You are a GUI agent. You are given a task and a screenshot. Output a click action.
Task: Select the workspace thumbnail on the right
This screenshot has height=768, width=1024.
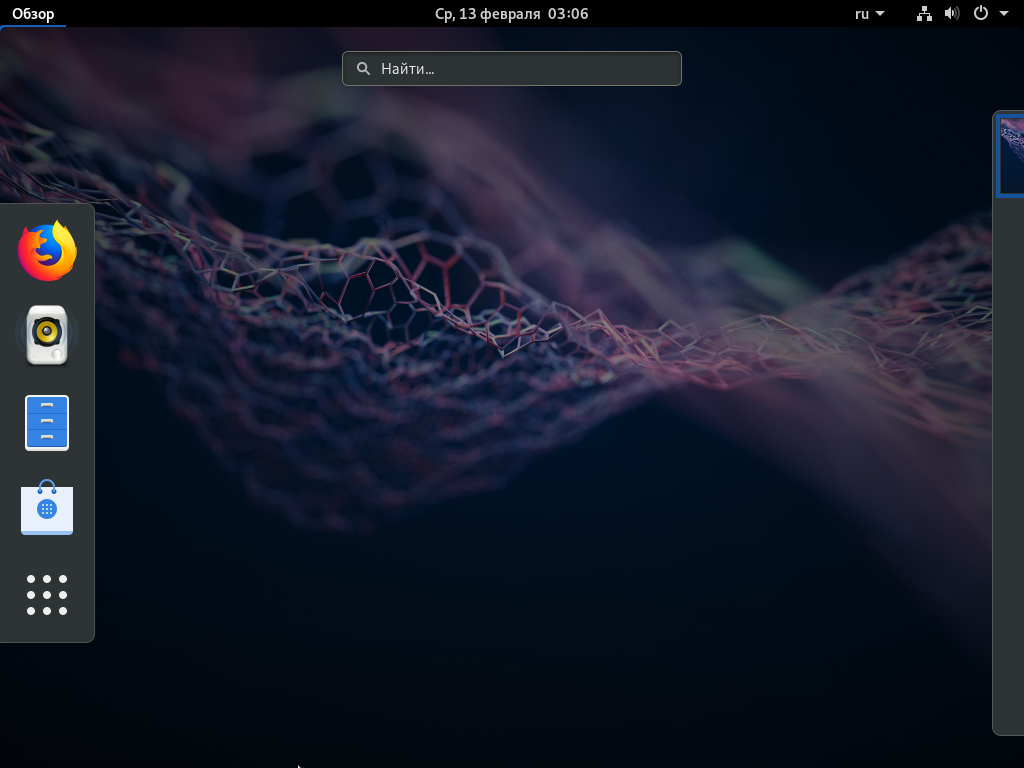[1011, 155]
